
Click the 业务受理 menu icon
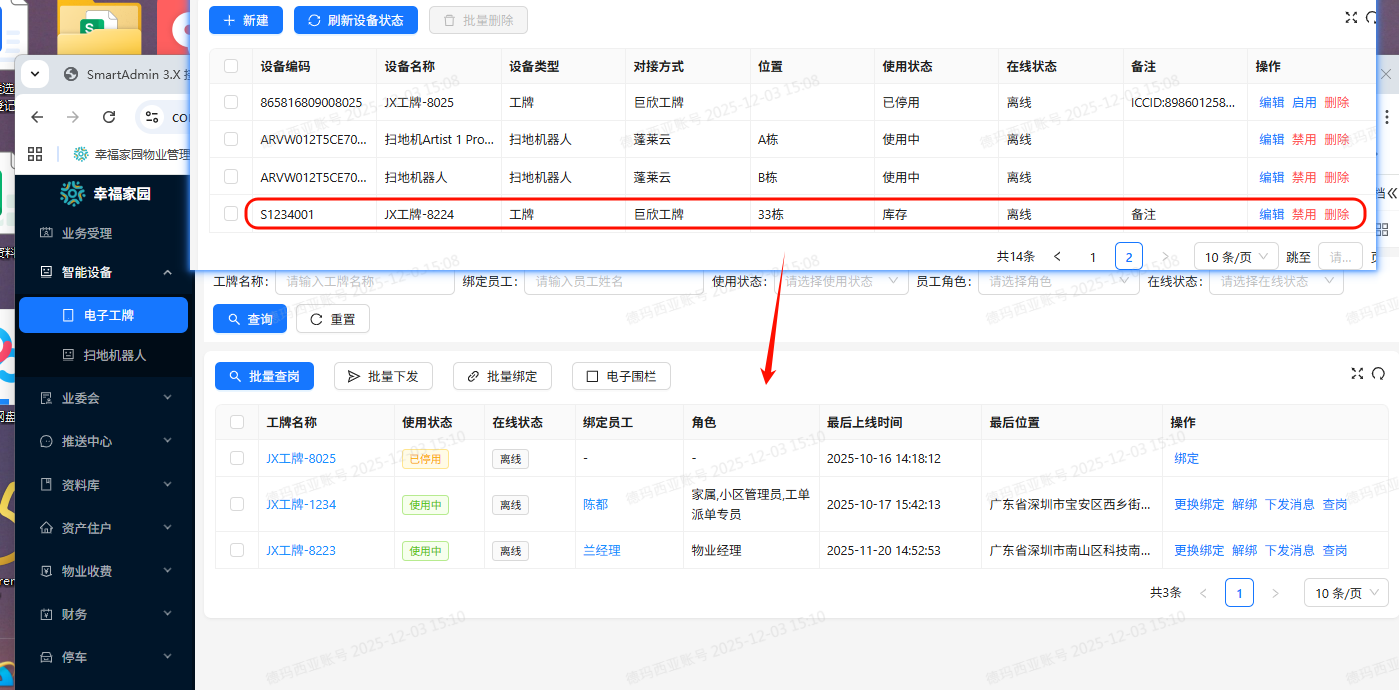[x=44, y=232]
